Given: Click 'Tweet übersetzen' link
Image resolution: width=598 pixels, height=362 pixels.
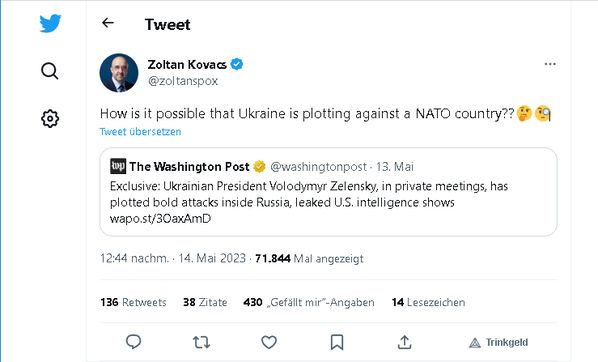Looking at the screenshot, I should tap(140, 132).
